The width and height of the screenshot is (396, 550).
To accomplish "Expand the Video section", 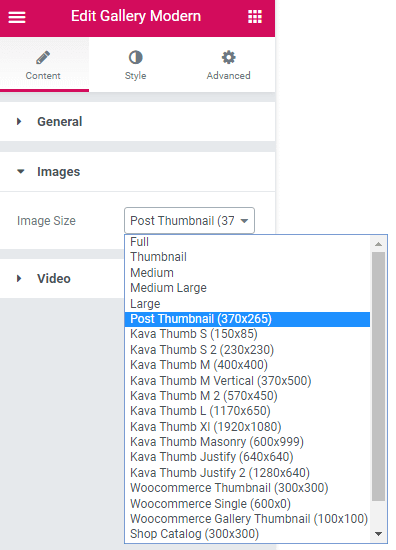I will (x=62, y=279).
